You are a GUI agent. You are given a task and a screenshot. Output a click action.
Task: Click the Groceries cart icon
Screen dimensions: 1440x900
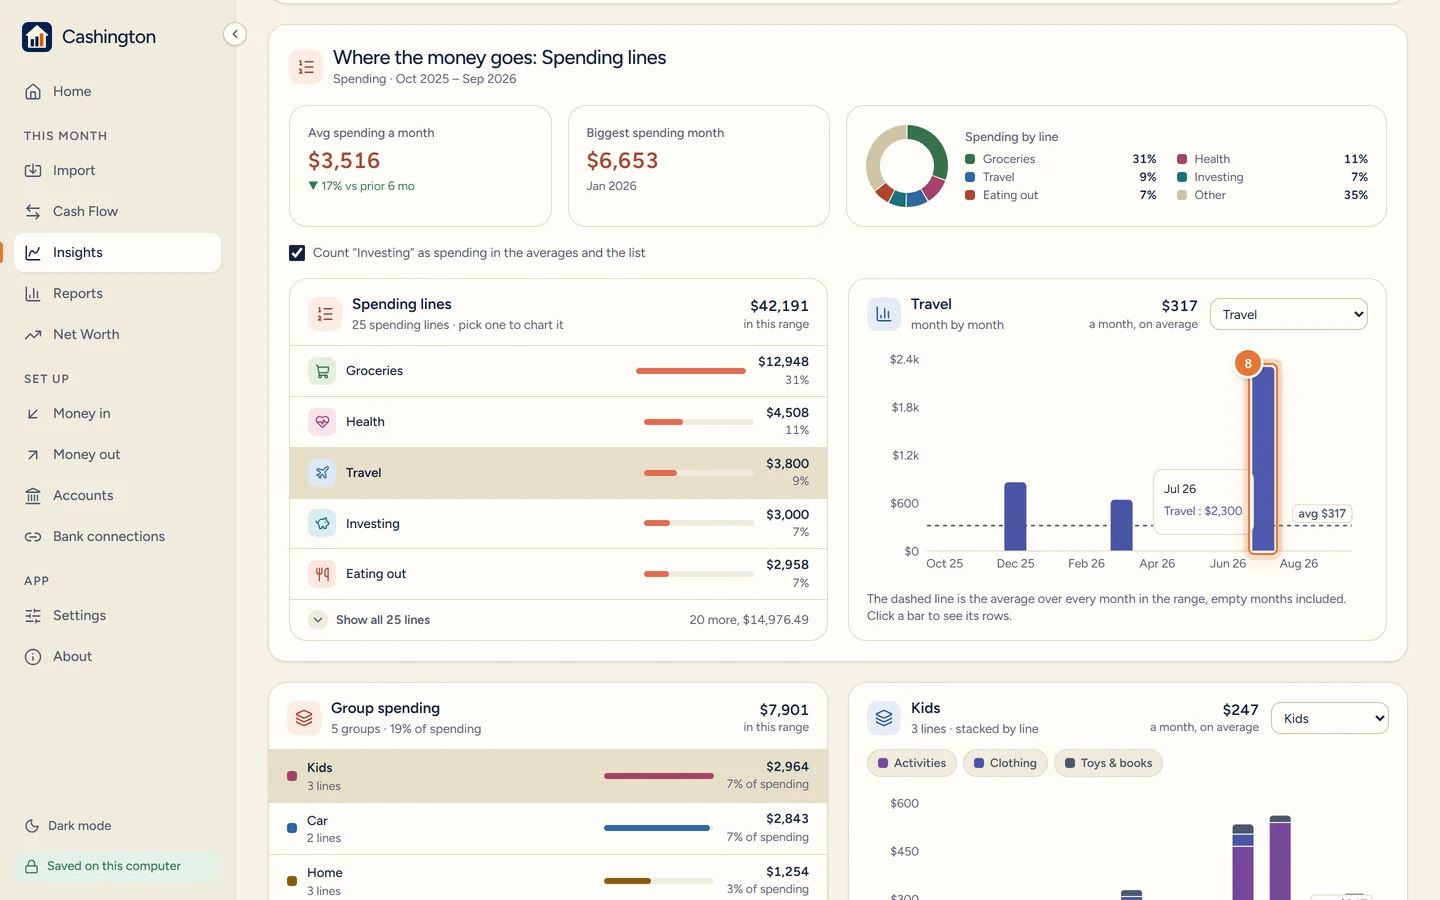click(322, 371)
